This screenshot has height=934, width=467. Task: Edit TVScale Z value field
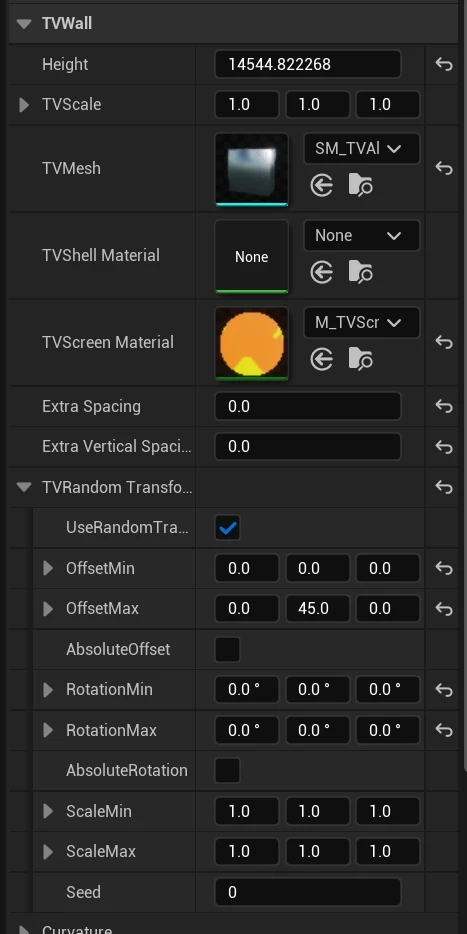point(388,105)
